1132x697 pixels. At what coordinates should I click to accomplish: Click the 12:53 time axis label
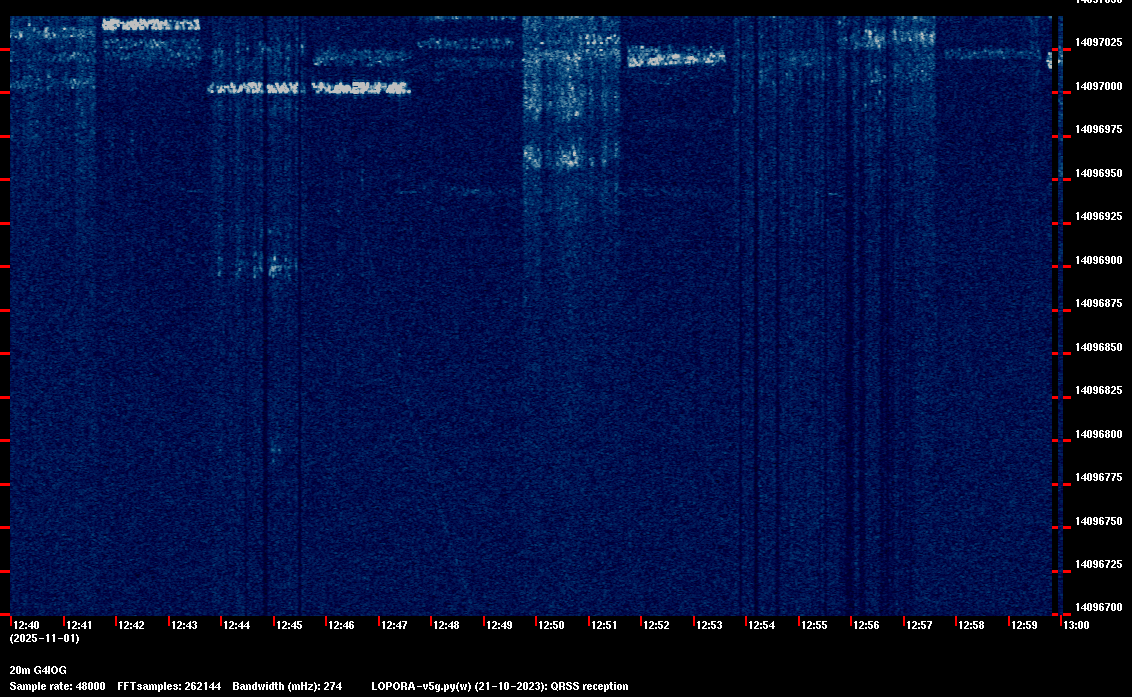(709, 625)
